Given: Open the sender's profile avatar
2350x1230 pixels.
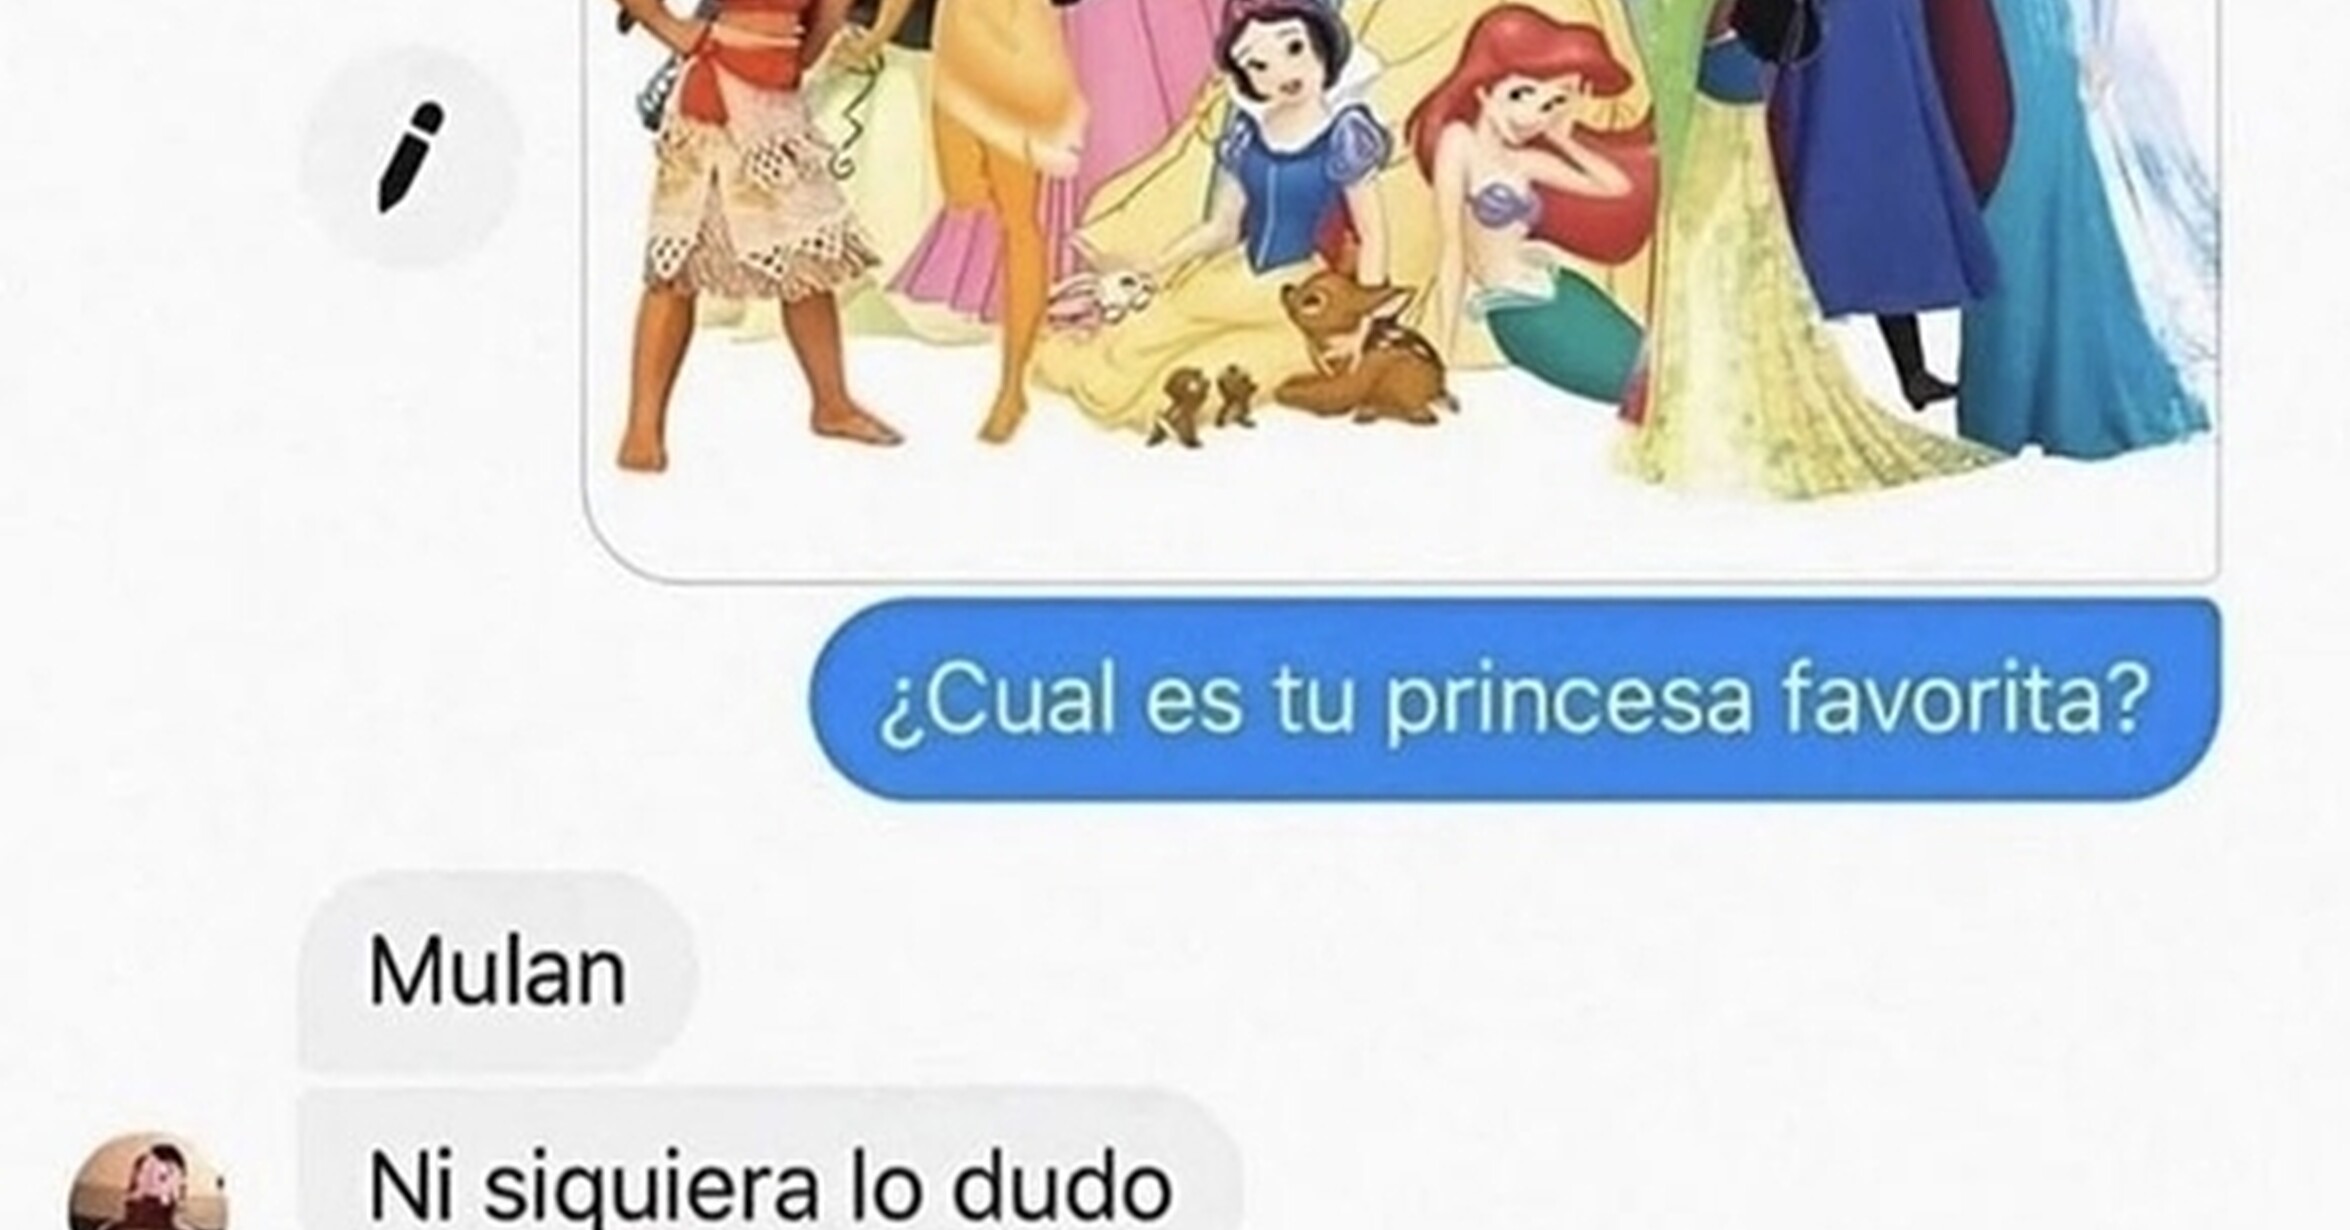Looking at the screenshot, I should coord(148,1184).
